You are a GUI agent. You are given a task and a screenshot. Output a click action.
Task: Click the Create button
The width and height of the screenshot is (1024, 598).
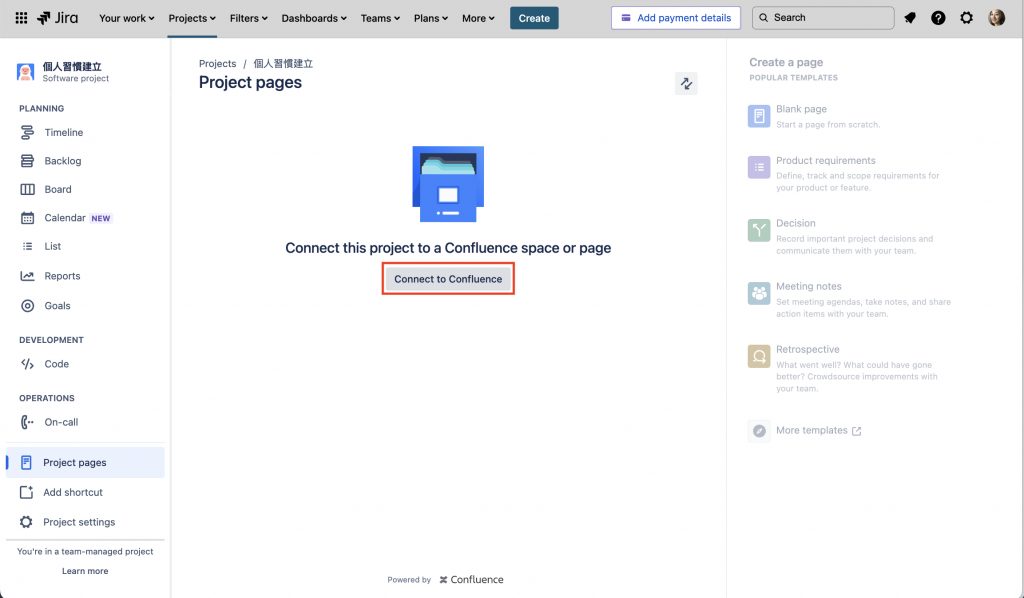click(x=534, y=18)
